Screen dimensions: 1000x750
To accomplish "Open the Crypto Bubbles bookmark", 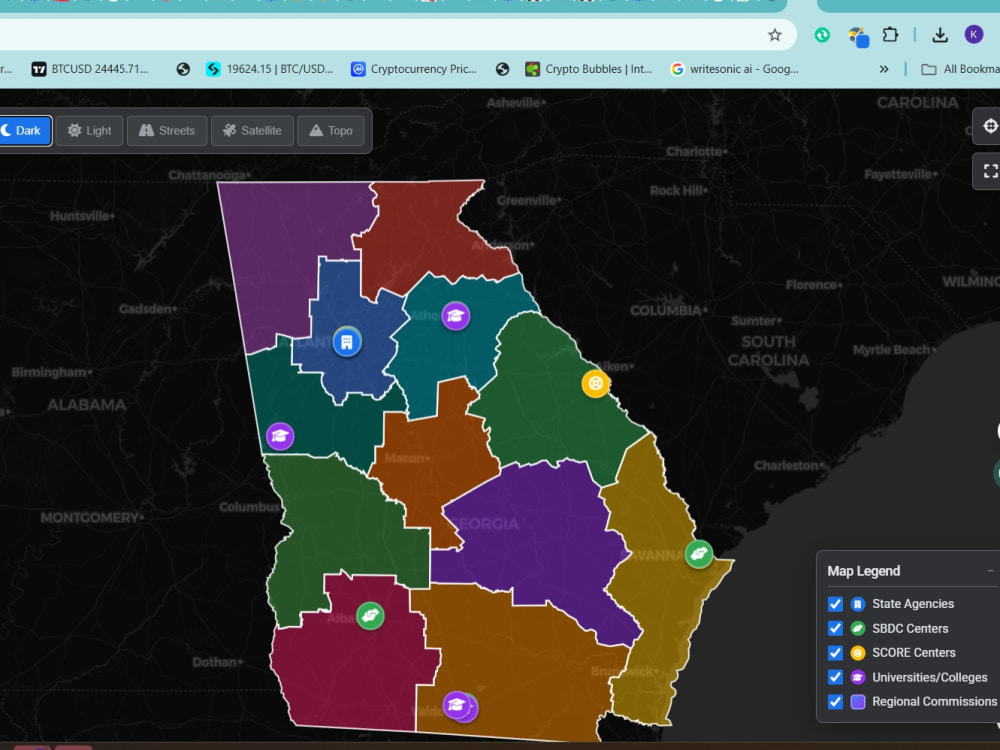I will click(x=589, y=69).
